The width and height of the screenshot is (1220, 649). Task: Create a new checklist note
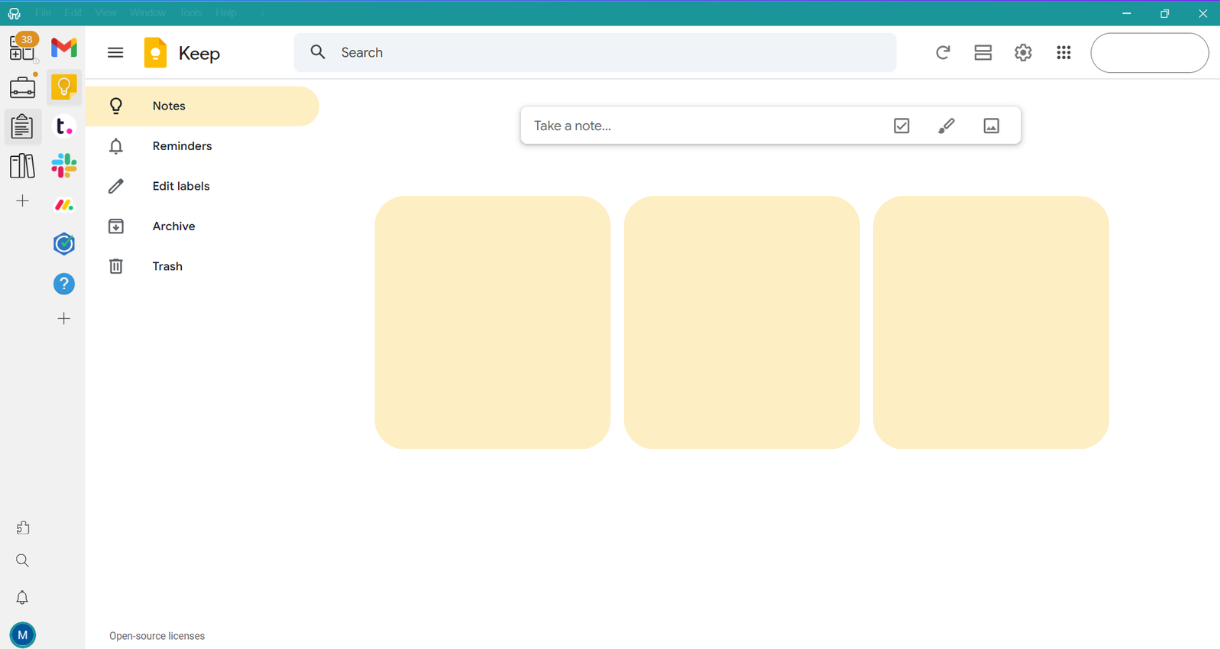coord(901,125)
